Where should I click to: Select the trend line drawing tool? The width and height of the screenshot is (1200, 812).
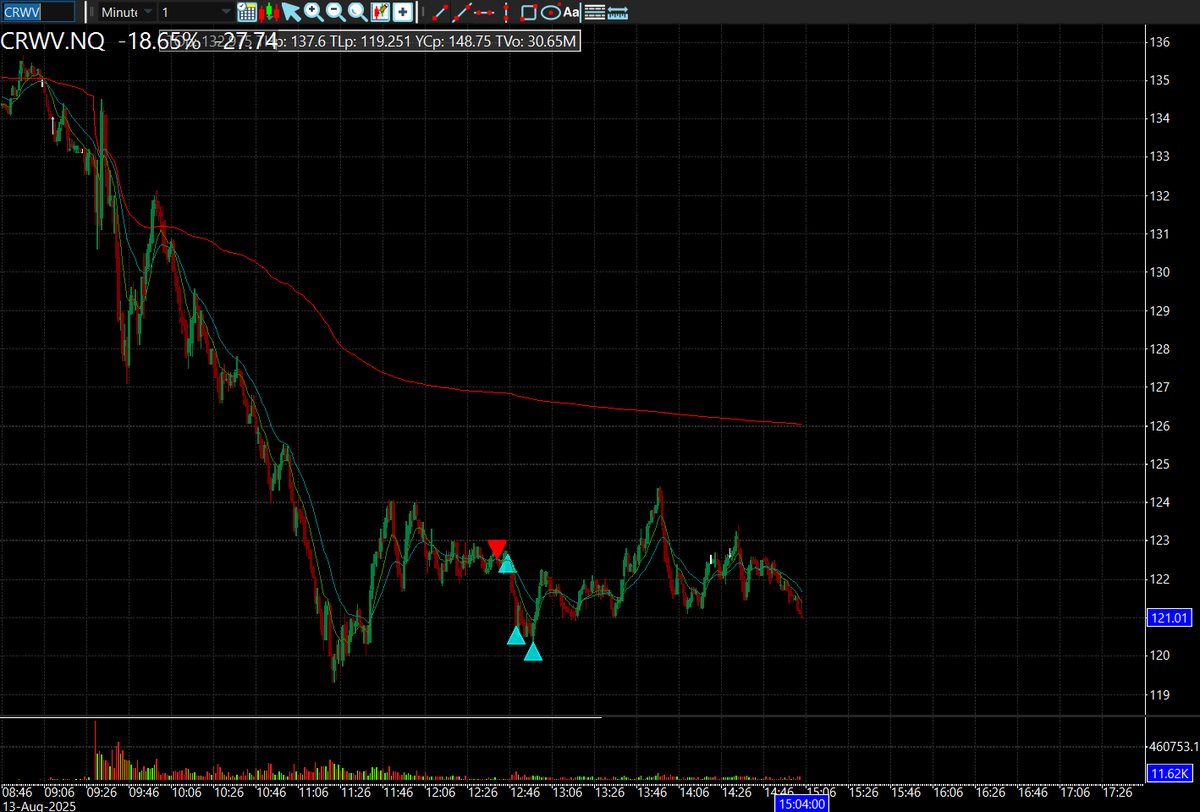[439, 12]
